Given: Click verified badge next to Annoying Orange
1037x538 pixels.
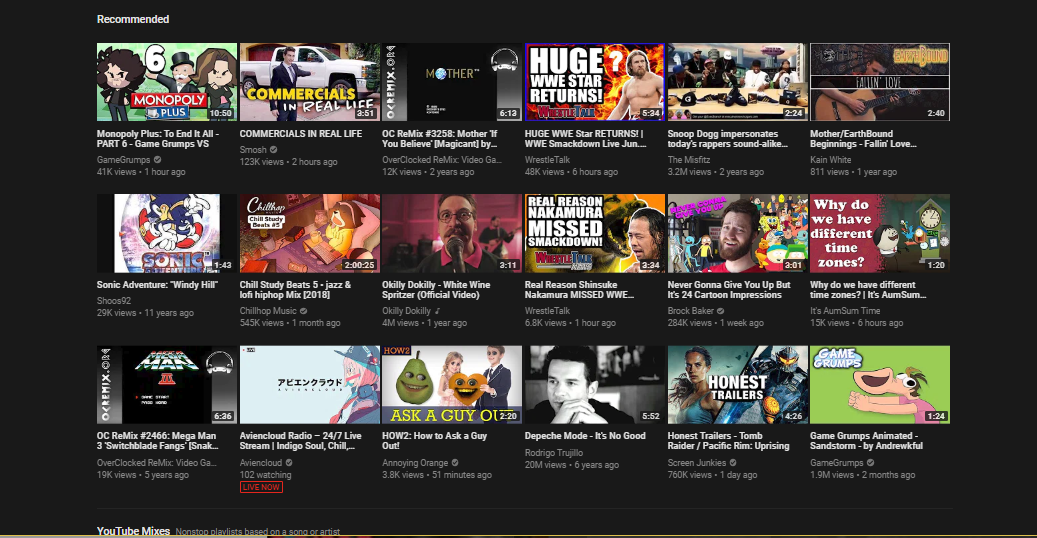Looking at the screenshot, I should 455,463.
